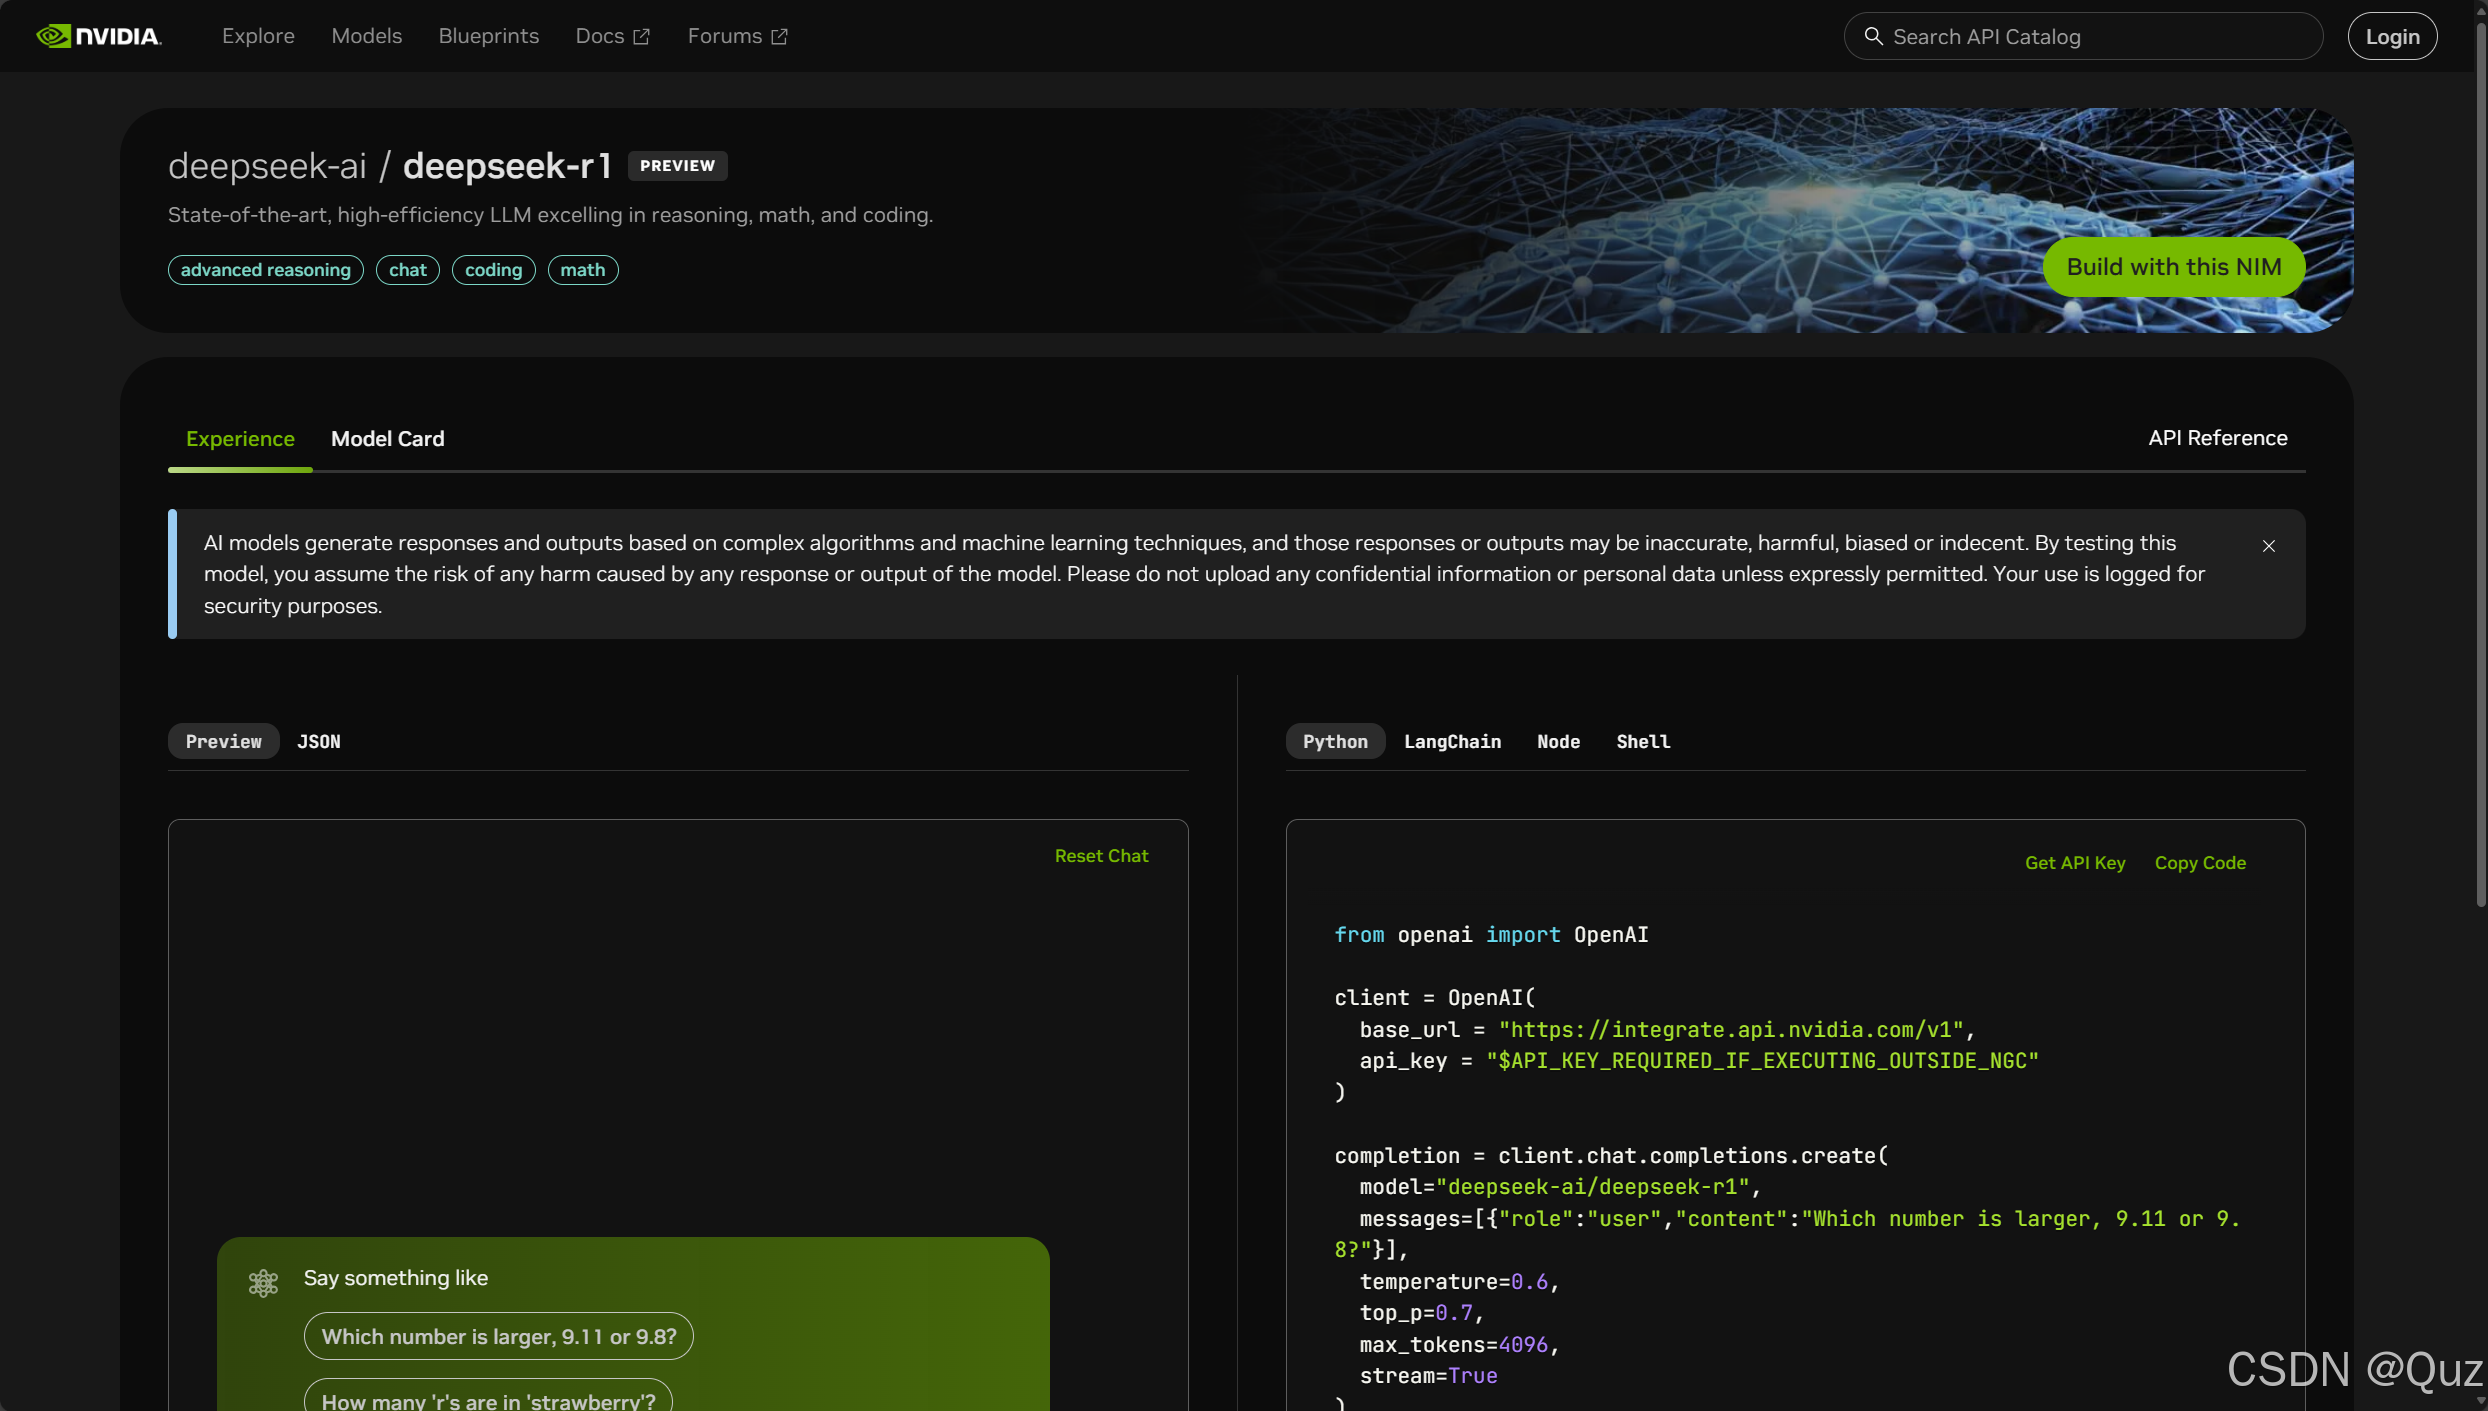Open the Docs link

tap(612, 36)
